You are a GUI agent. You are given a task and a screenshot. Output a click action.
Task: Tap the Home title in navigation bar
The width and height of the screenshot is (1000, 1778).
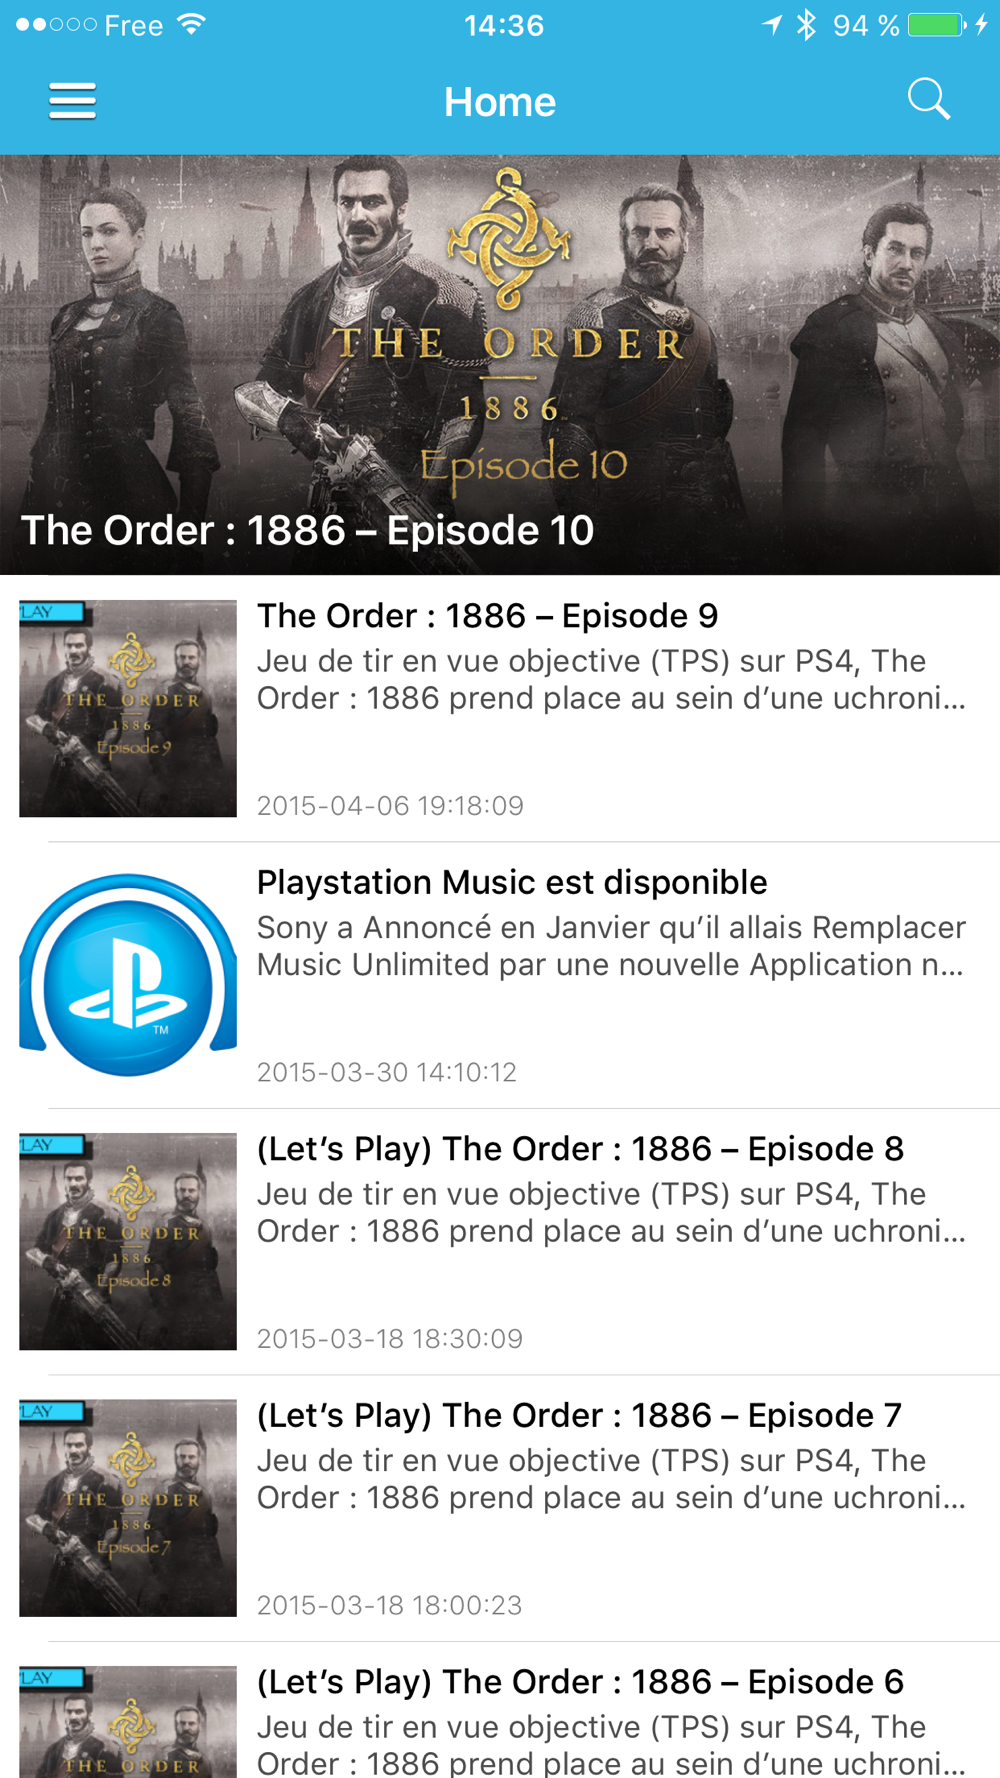[500, 102]
